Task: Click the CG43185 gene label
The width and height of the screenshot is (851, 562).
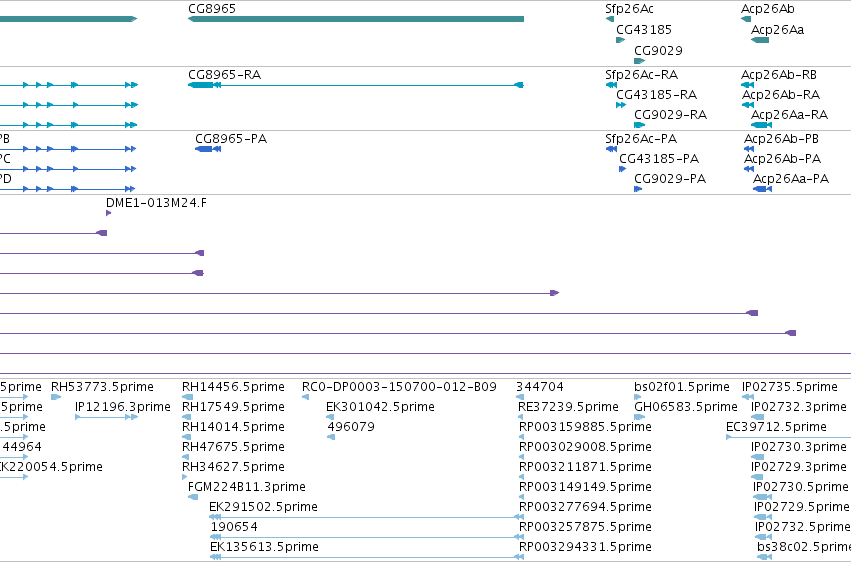Action: [644, 30]
